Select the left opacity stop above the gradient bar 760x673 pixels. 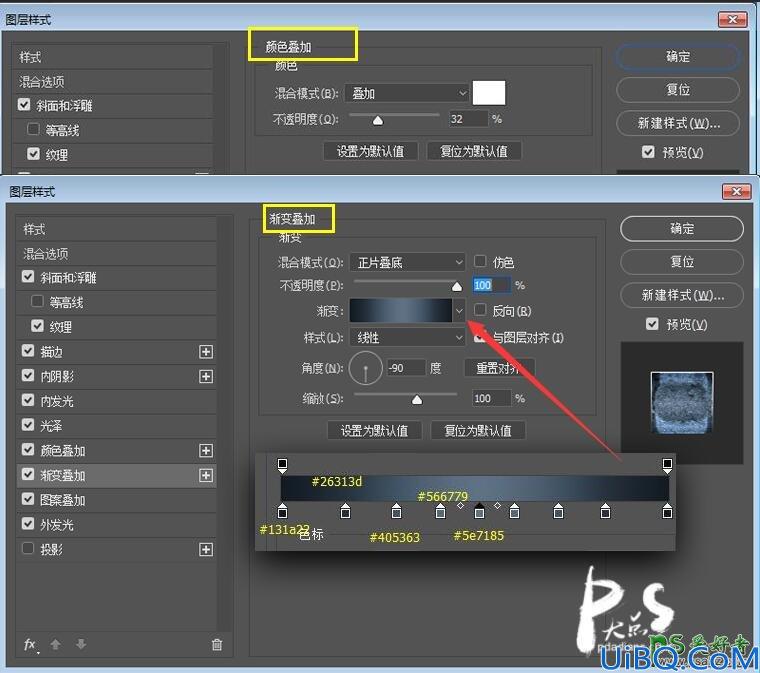(282, 465)
